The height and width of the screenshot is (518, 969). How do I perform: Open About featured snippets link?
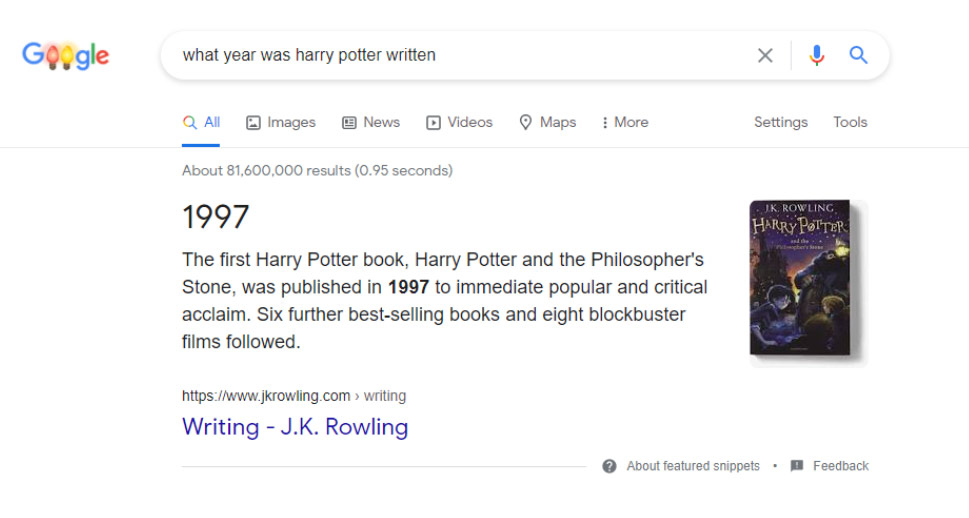[x=693, y=466]
